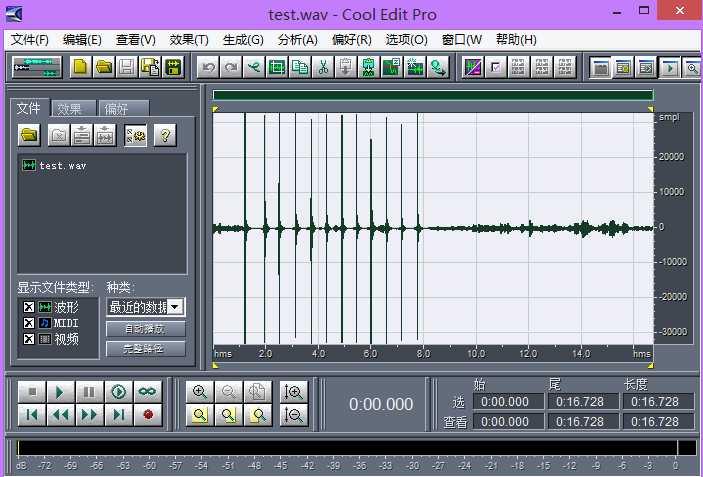Create a new file with the blank page icon

coord(81,68)
